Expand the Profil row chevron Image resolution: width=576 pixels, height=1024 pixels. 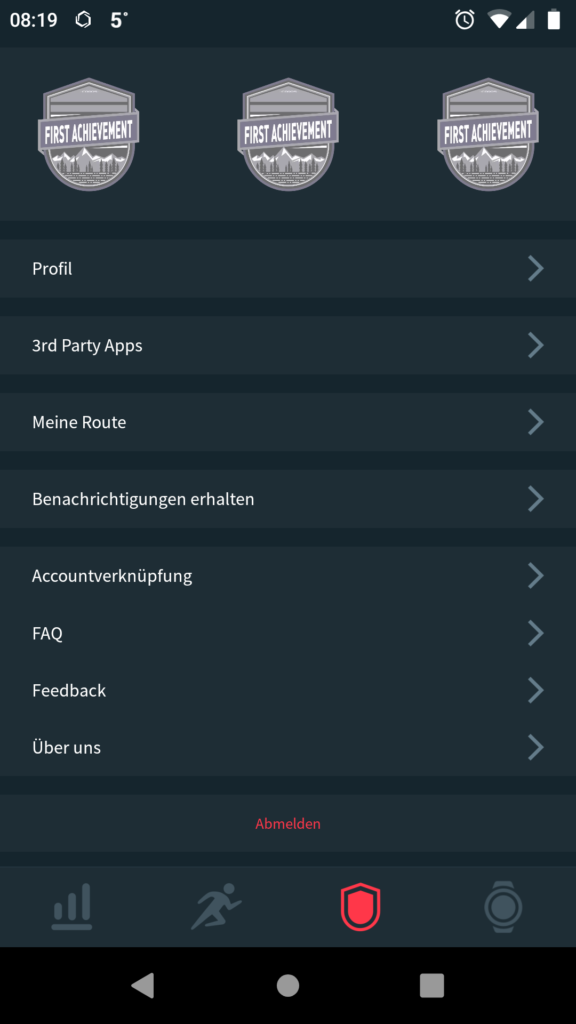point(536,268)
